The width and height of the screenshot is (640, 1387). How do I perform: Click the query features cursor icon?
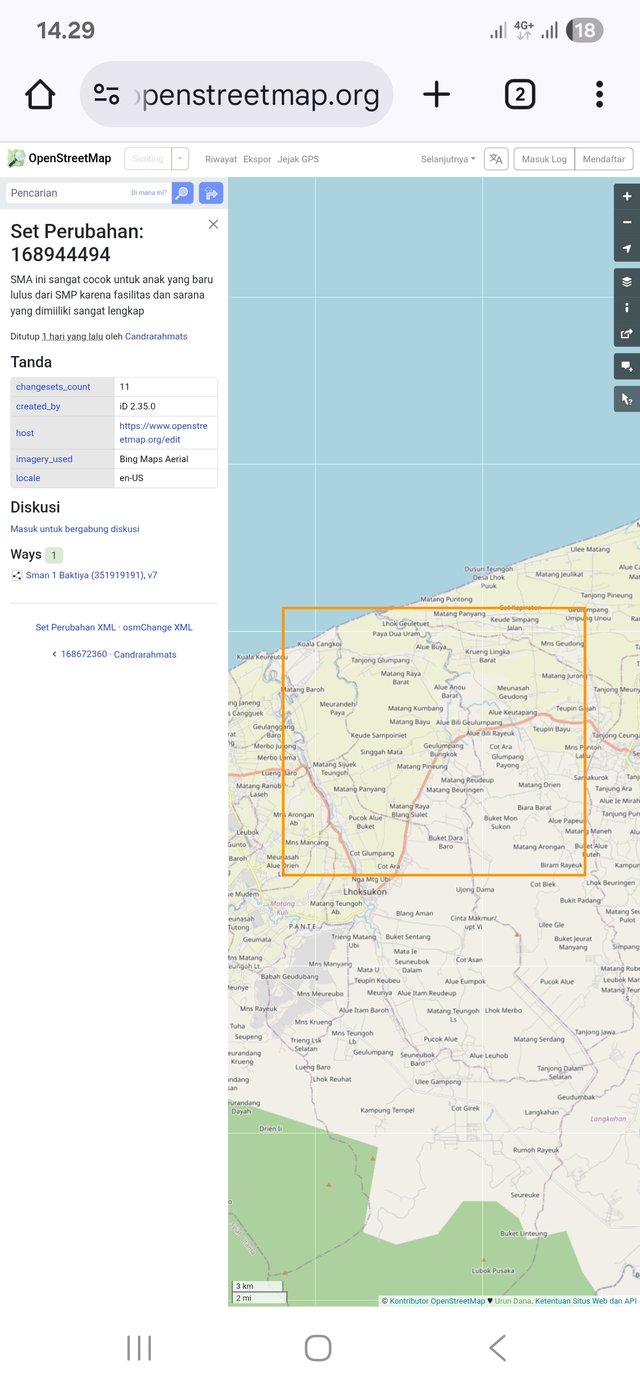pos(627,399)
